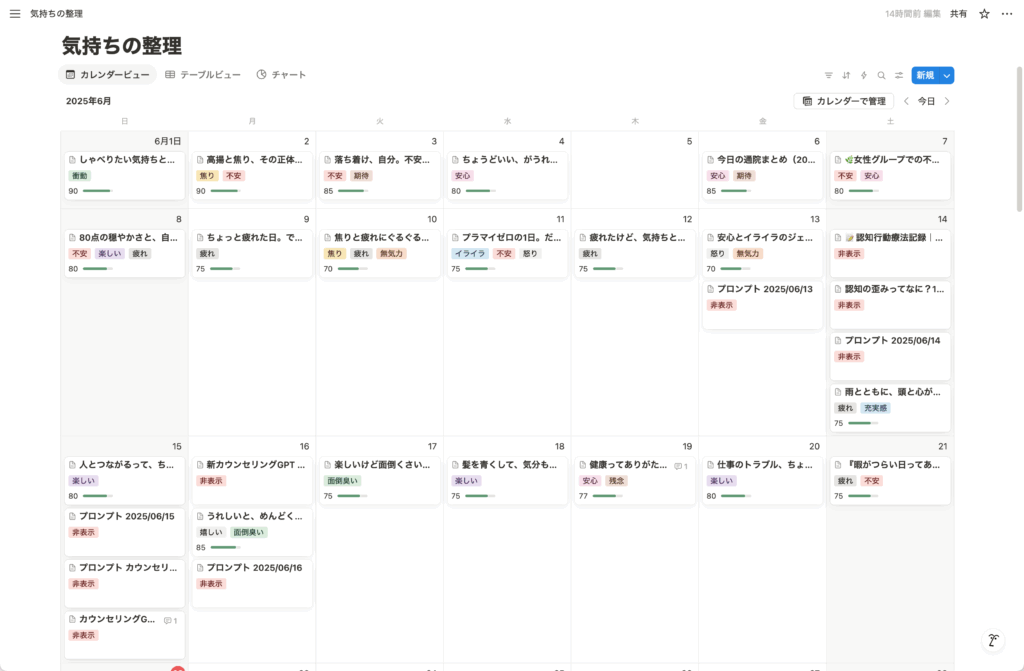This screenshot has width=1024, height=671.
Task: Open the three-dot page options menu
Action: click(1007, 14)
